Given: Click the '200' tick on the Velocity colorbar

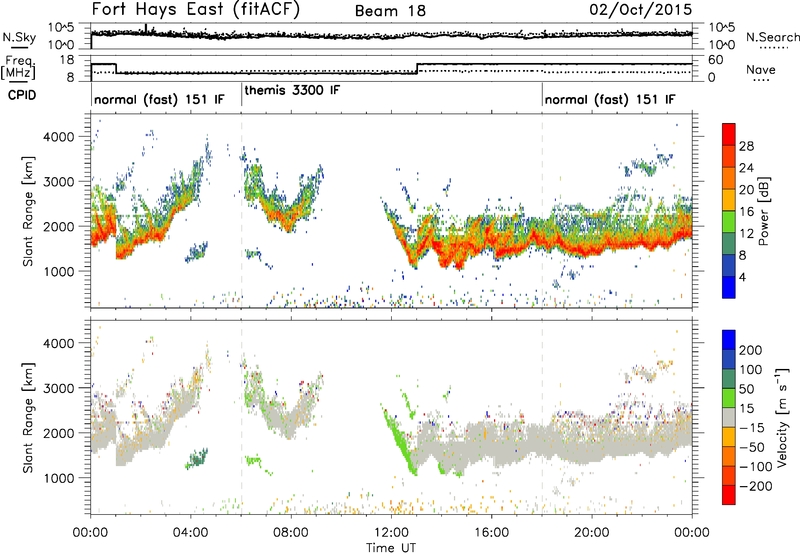Looking at the screenshot, I should (x=751, y=350).
